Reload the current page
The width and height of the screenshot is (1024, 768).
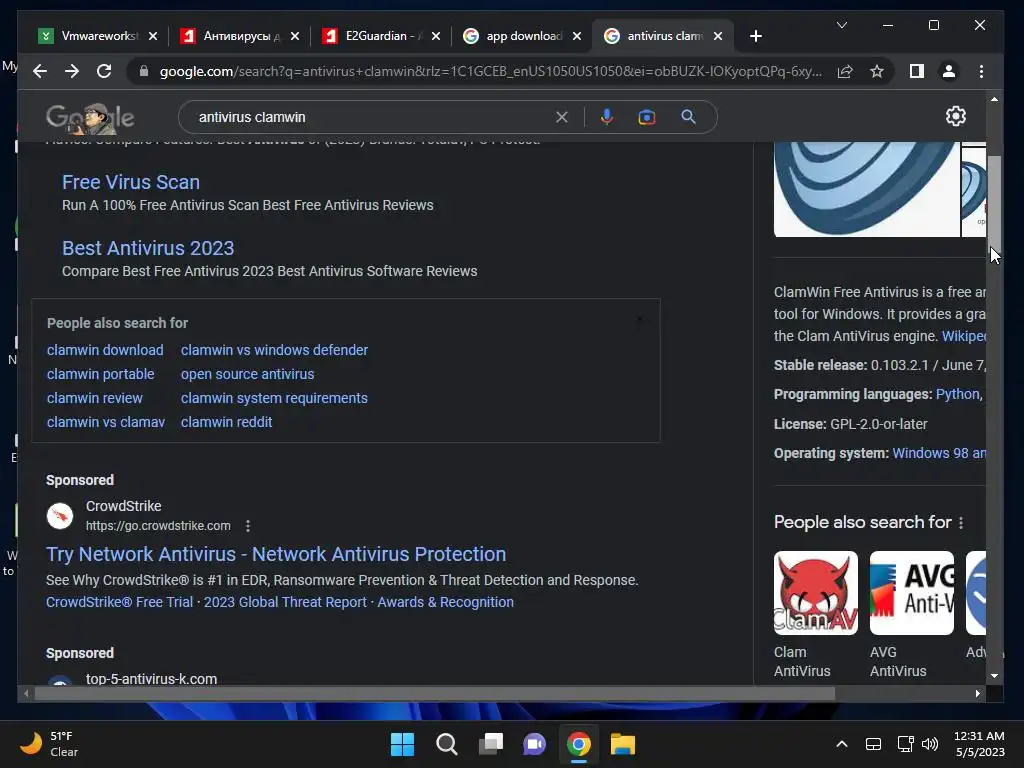(104, 71)
